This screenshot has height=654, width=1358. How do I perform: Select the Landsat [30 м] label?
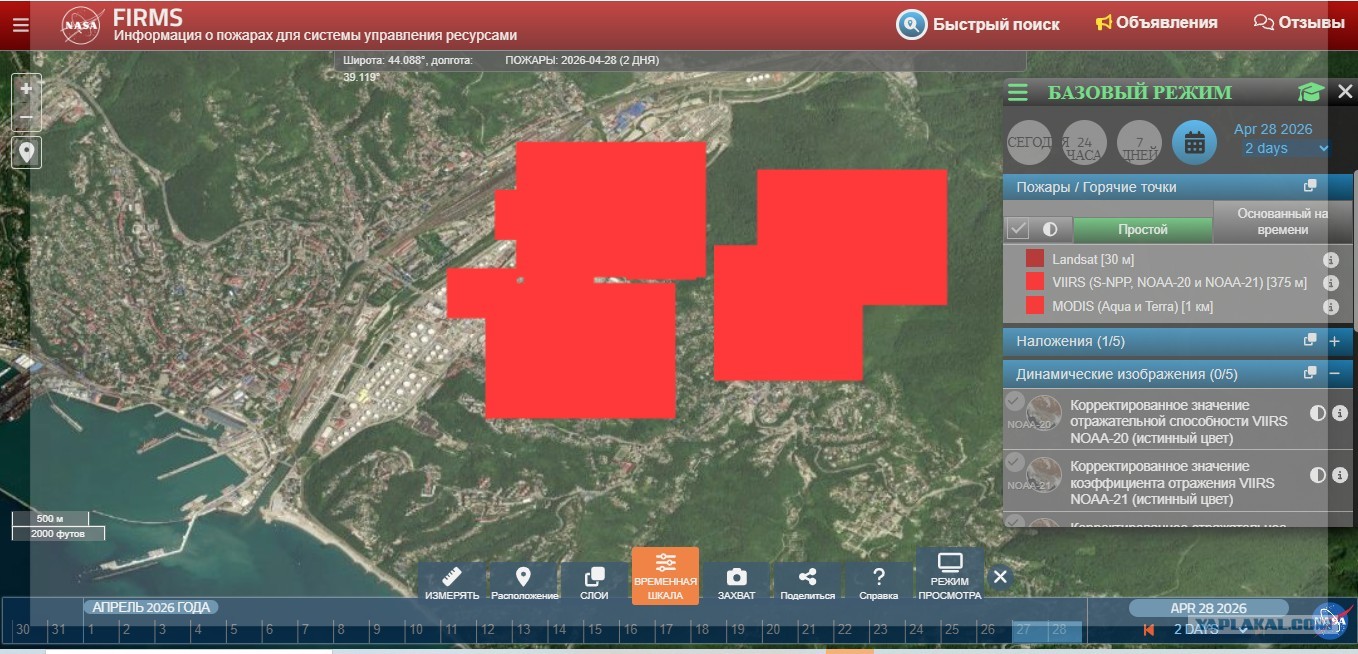click(x=1093, y=259)
